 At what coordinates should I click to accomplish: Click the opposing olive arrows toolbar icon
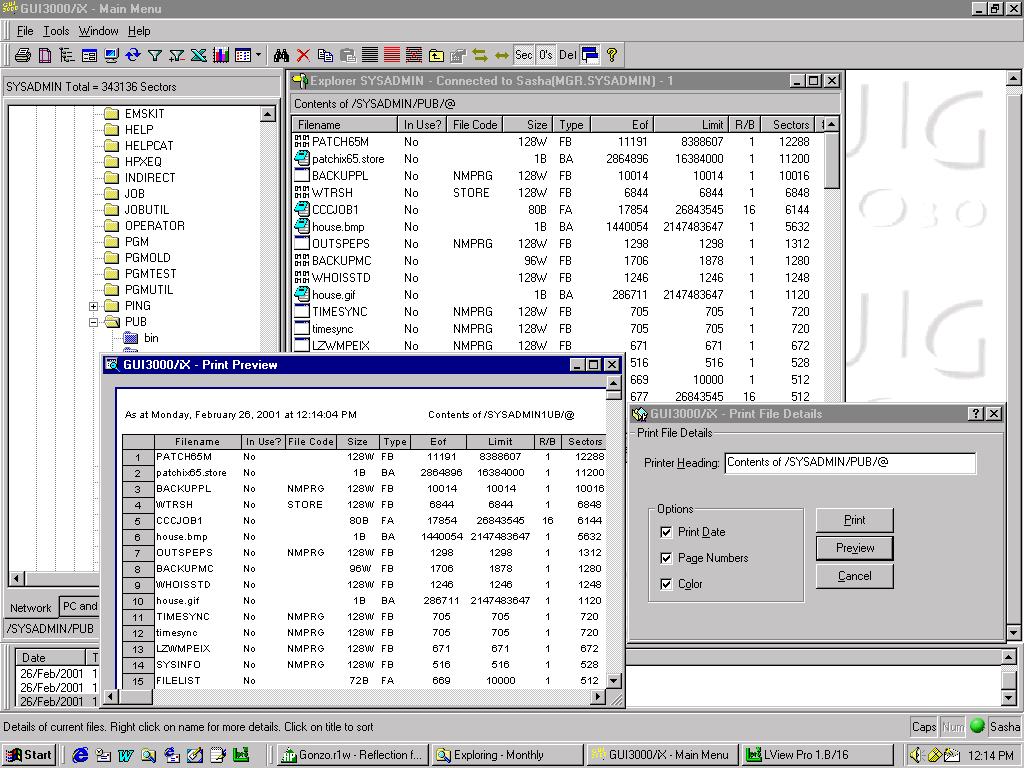coord(480,56)
